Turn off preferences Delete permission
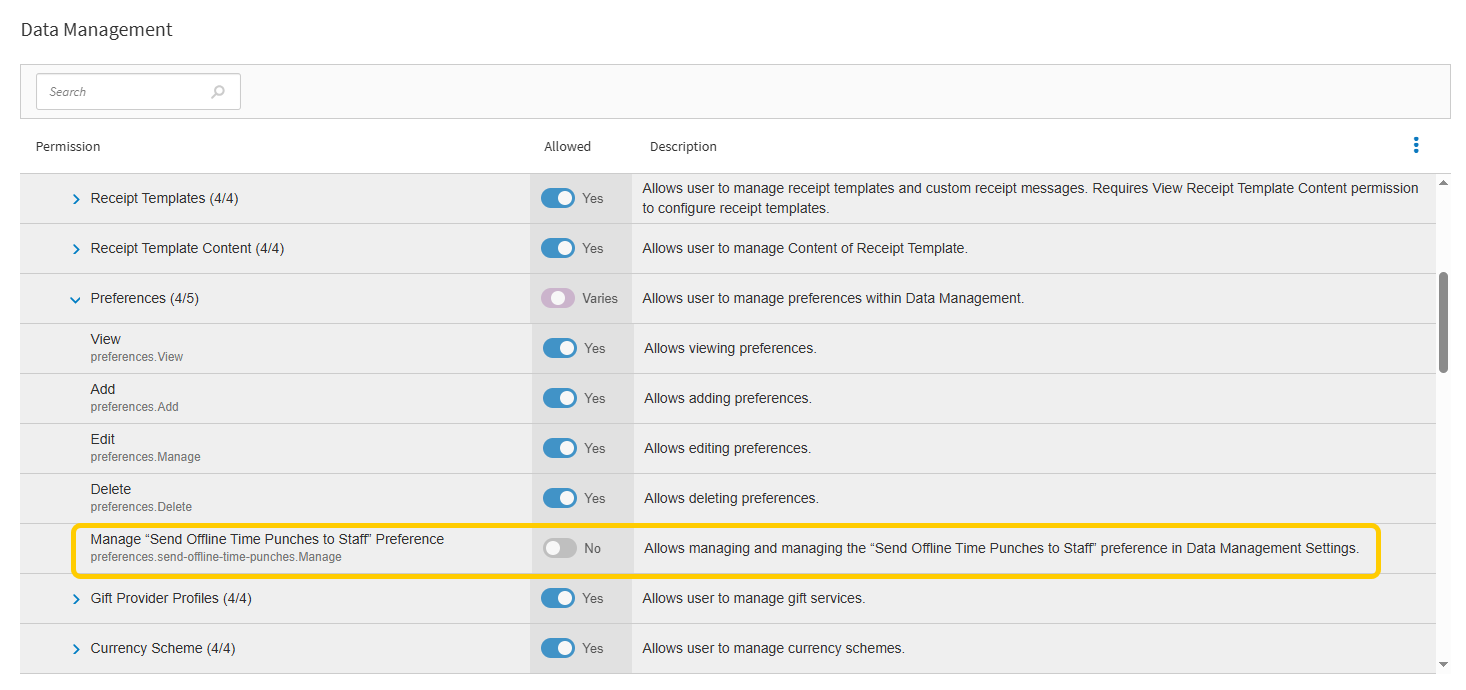Screen dimensions: 1466x690 pyautogui.click(x=560, y=498)
